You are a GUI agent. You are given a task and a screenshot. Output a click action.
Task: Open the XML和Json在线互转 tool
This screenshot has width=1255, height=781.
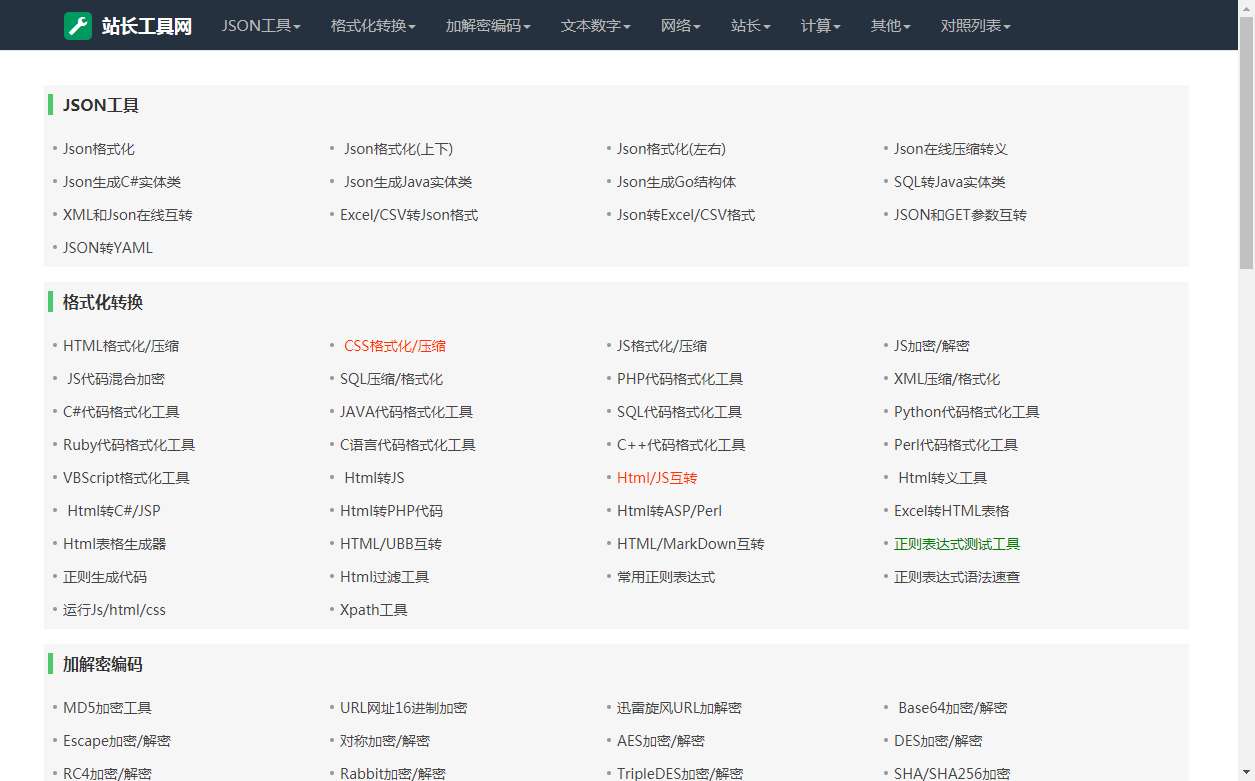pos(127,214)
